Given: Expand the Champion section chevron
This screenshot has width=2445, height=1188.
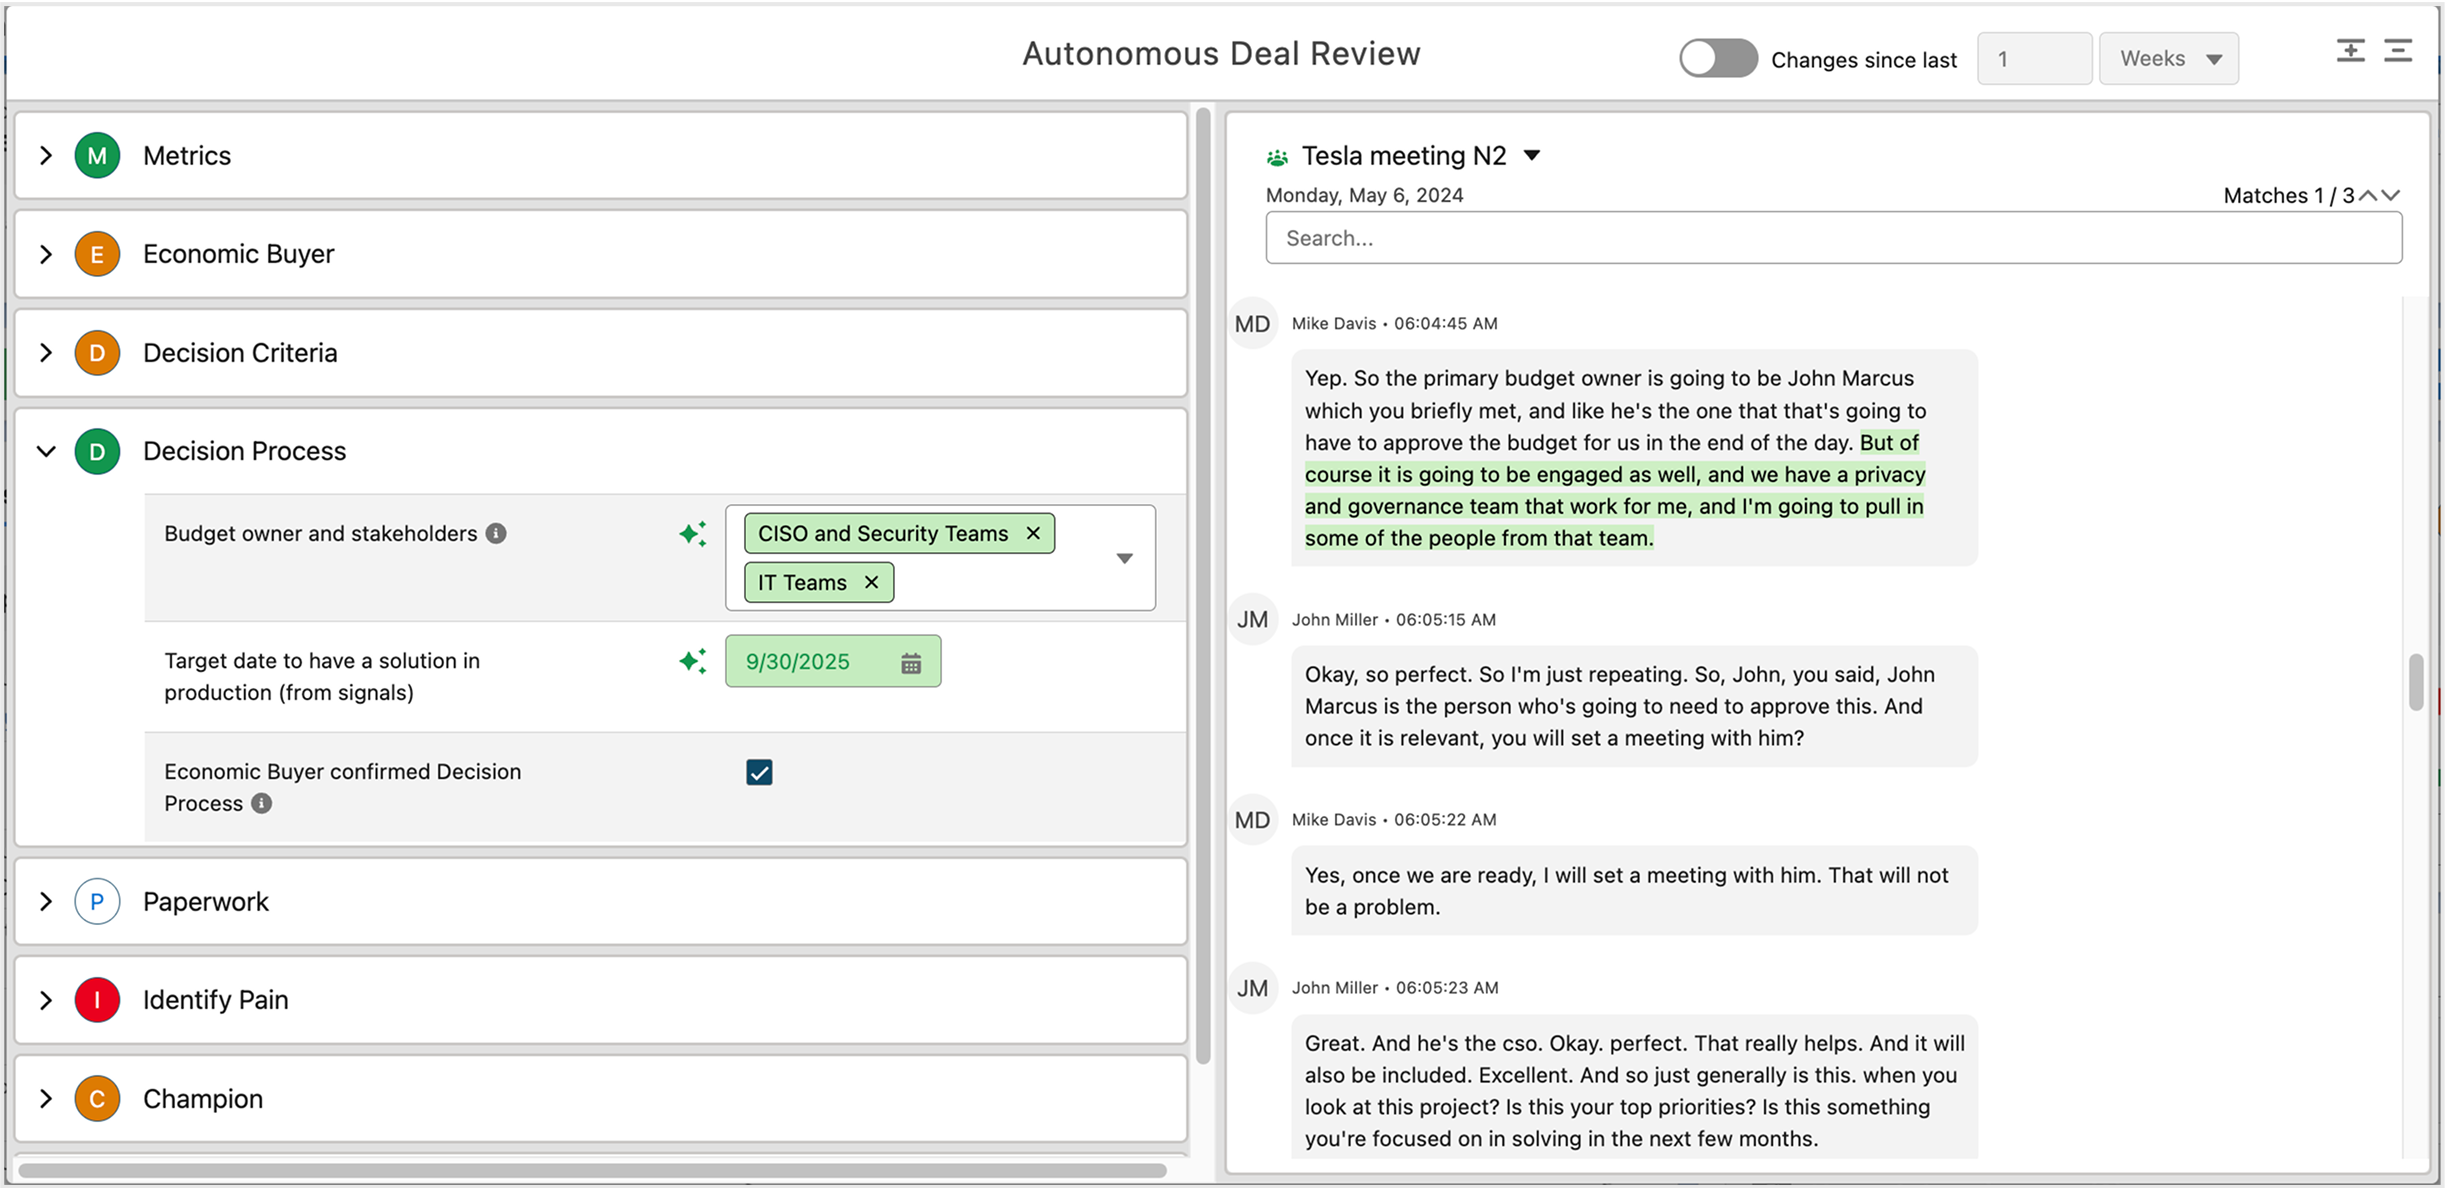Looking at the screenshot, I should [x=46, y=1099].
